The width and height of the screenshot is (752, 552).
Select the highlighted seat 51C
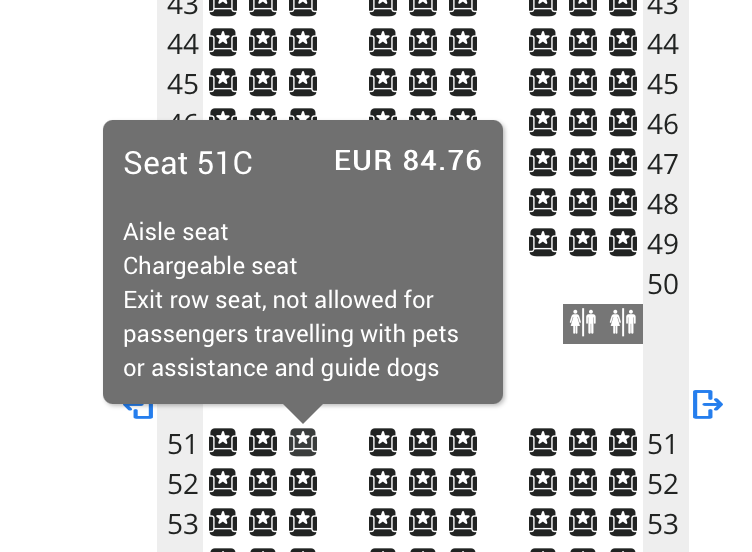point(302,442)
